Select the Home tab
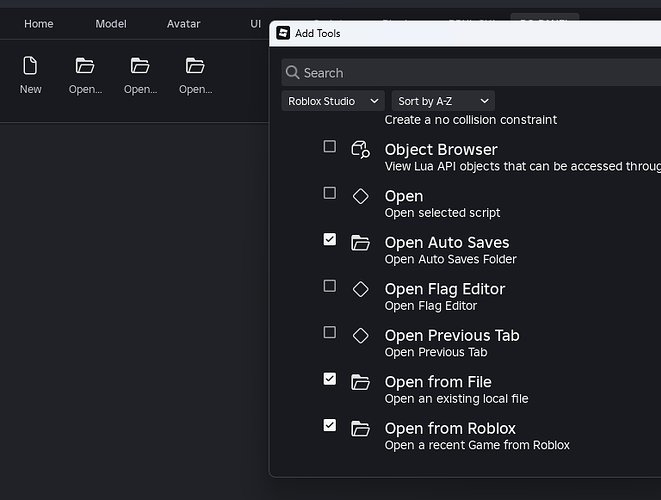 pos(39,24)
